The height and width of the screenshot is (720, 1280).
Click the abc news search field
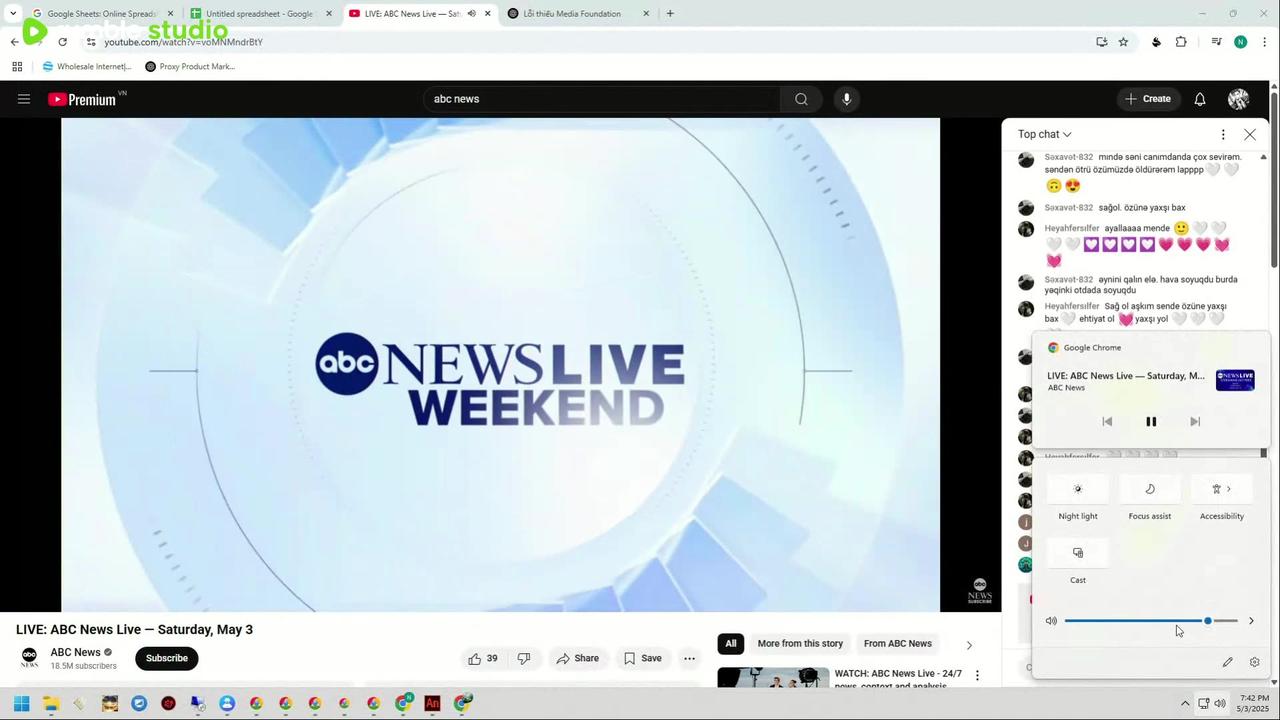[601, 99]
